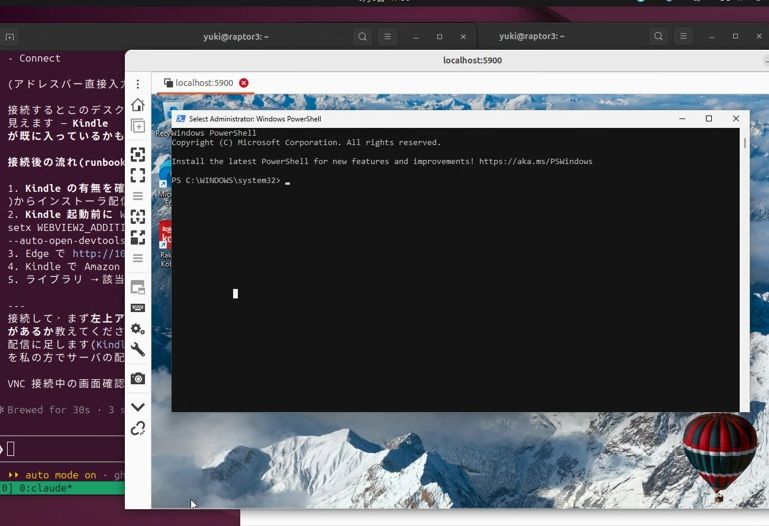
Task: Toggle dynamic resolution update icon
Action: click(138, 216)
